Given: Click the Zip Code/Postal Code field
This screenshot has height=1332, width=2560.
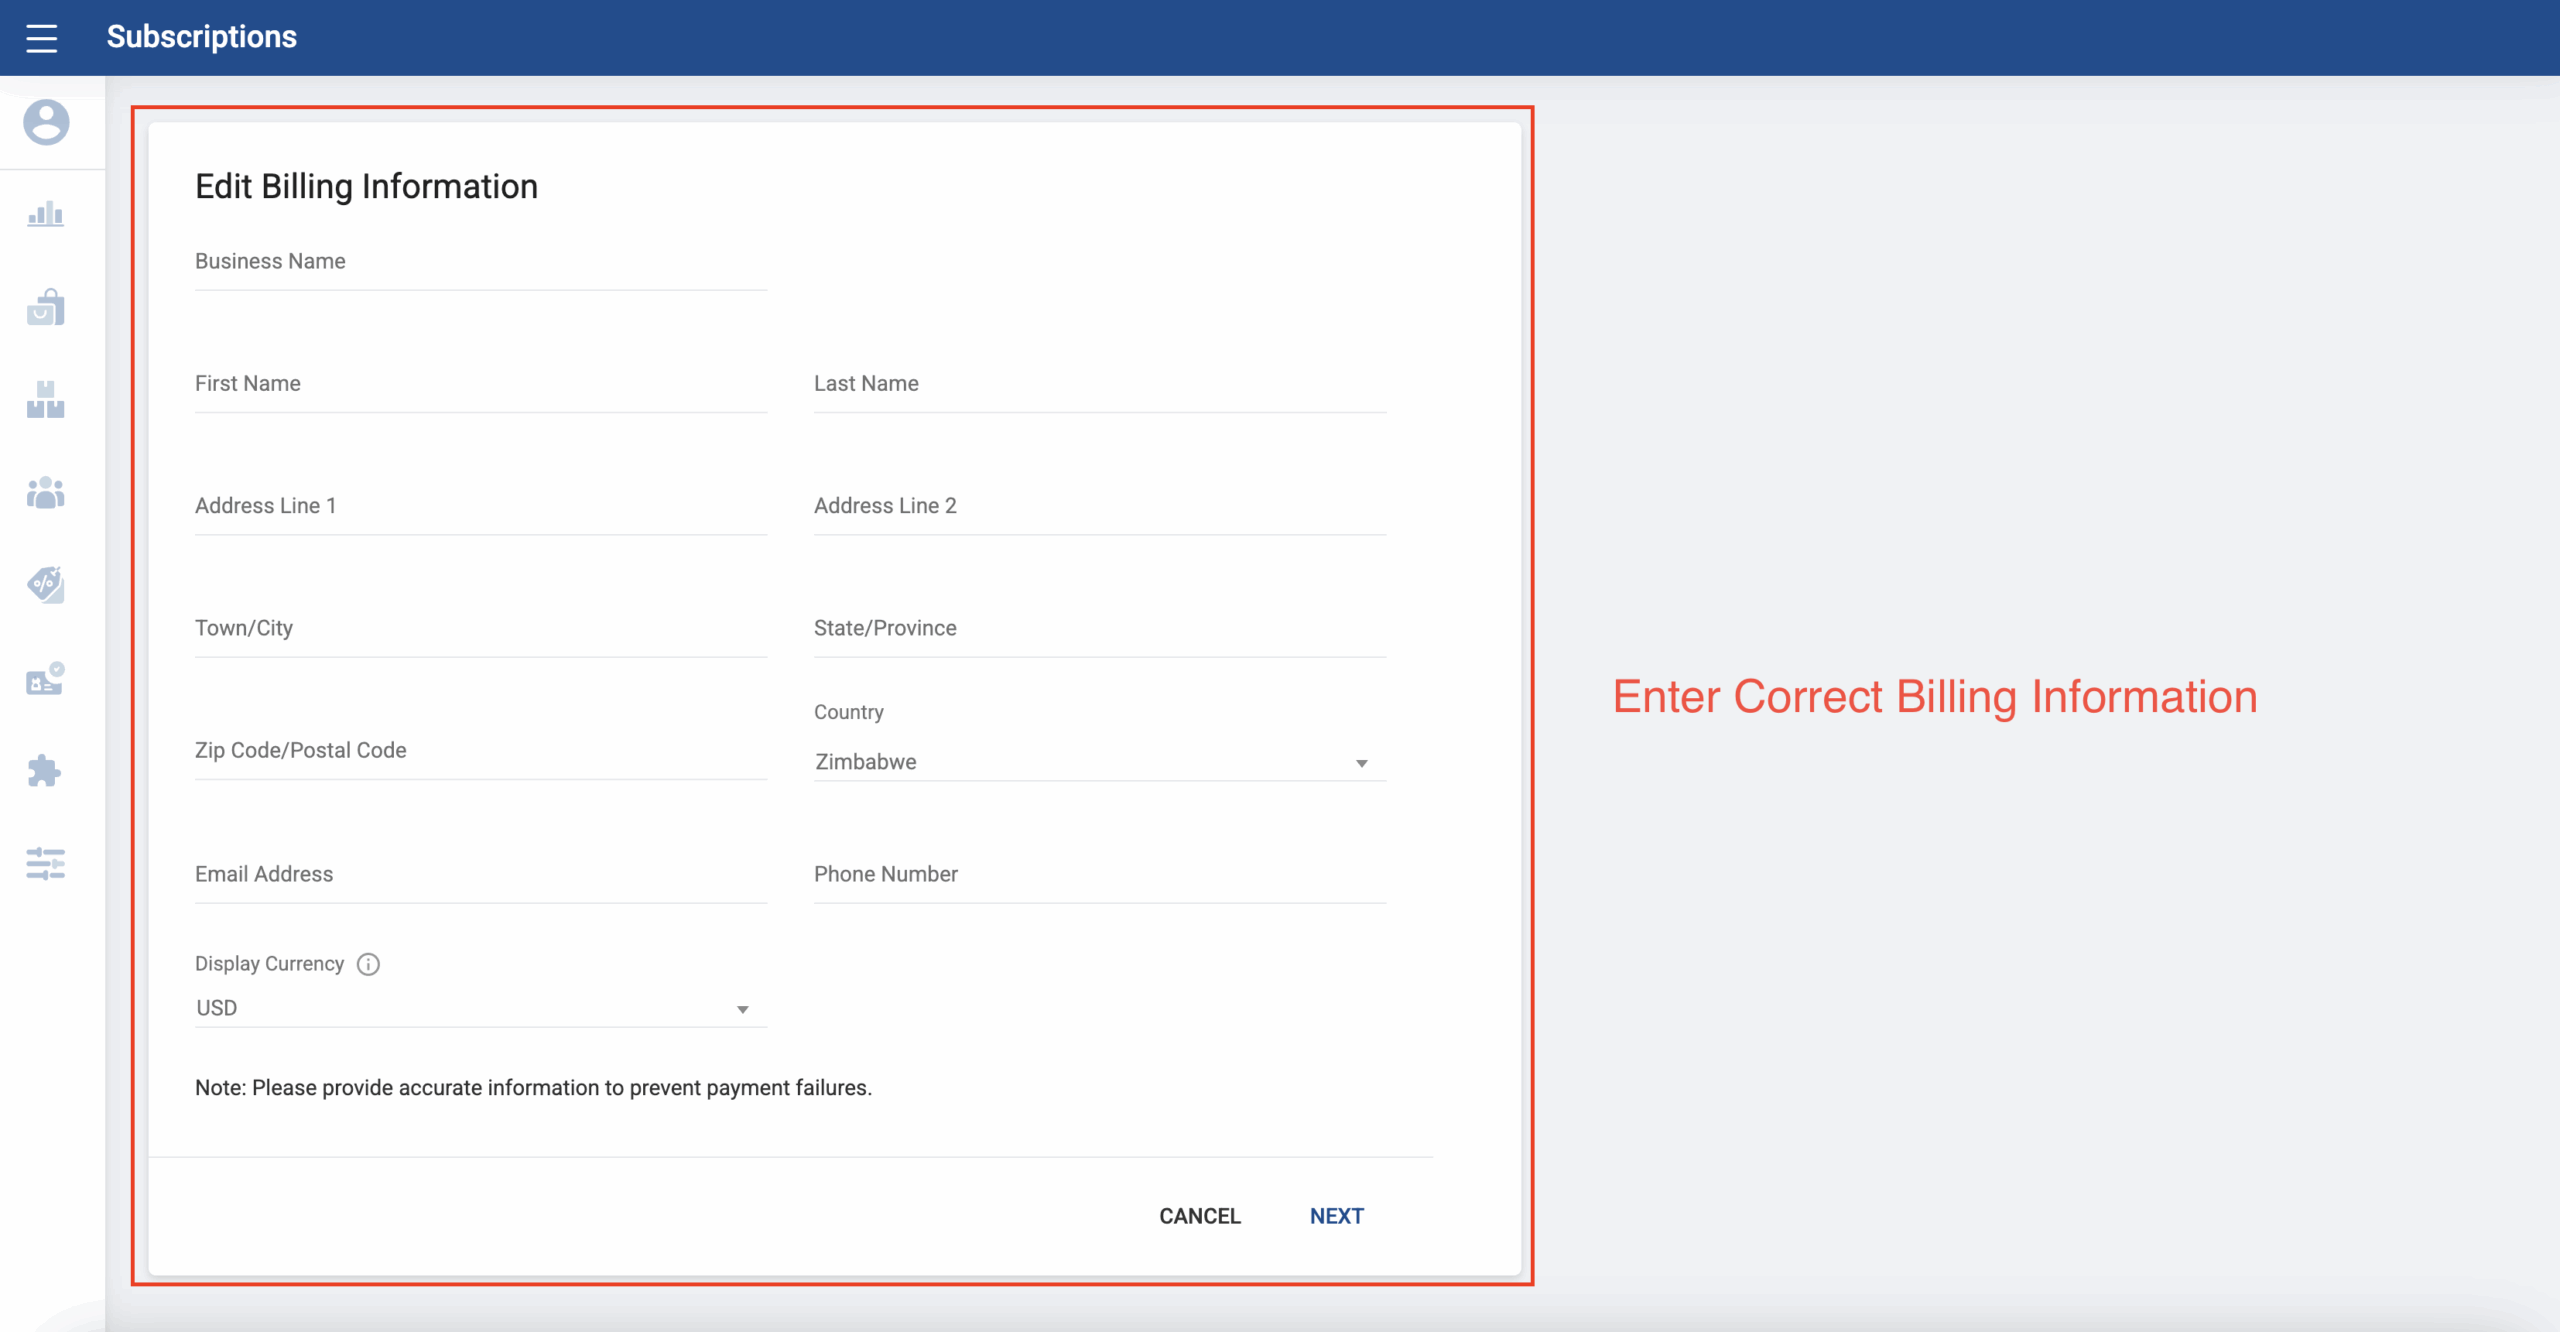Looking at the screenshot, I should 480,752.
